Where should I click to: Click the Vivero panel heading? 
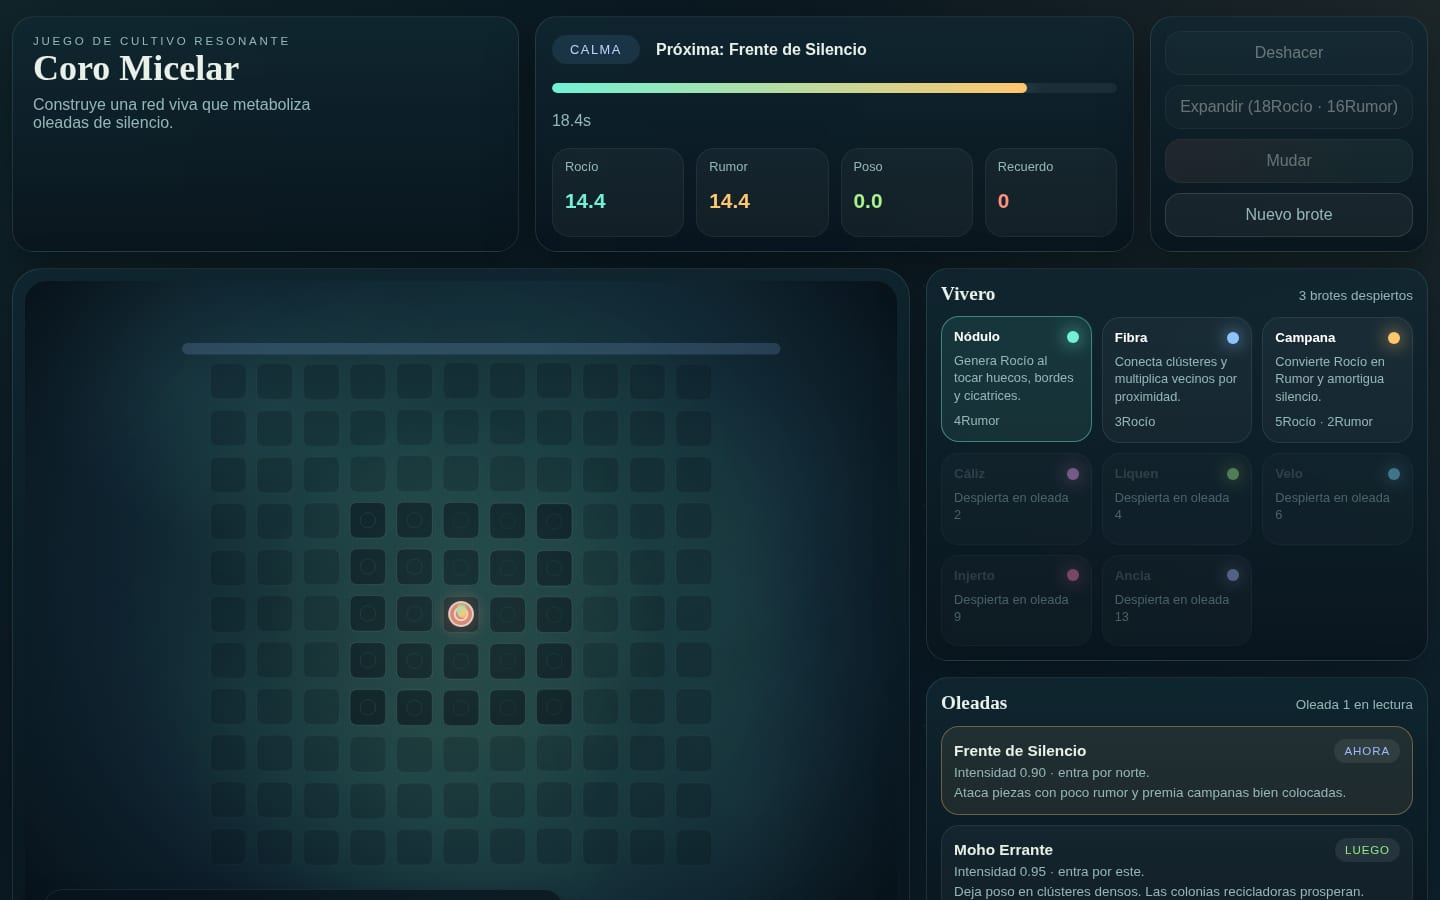(968, 294)
